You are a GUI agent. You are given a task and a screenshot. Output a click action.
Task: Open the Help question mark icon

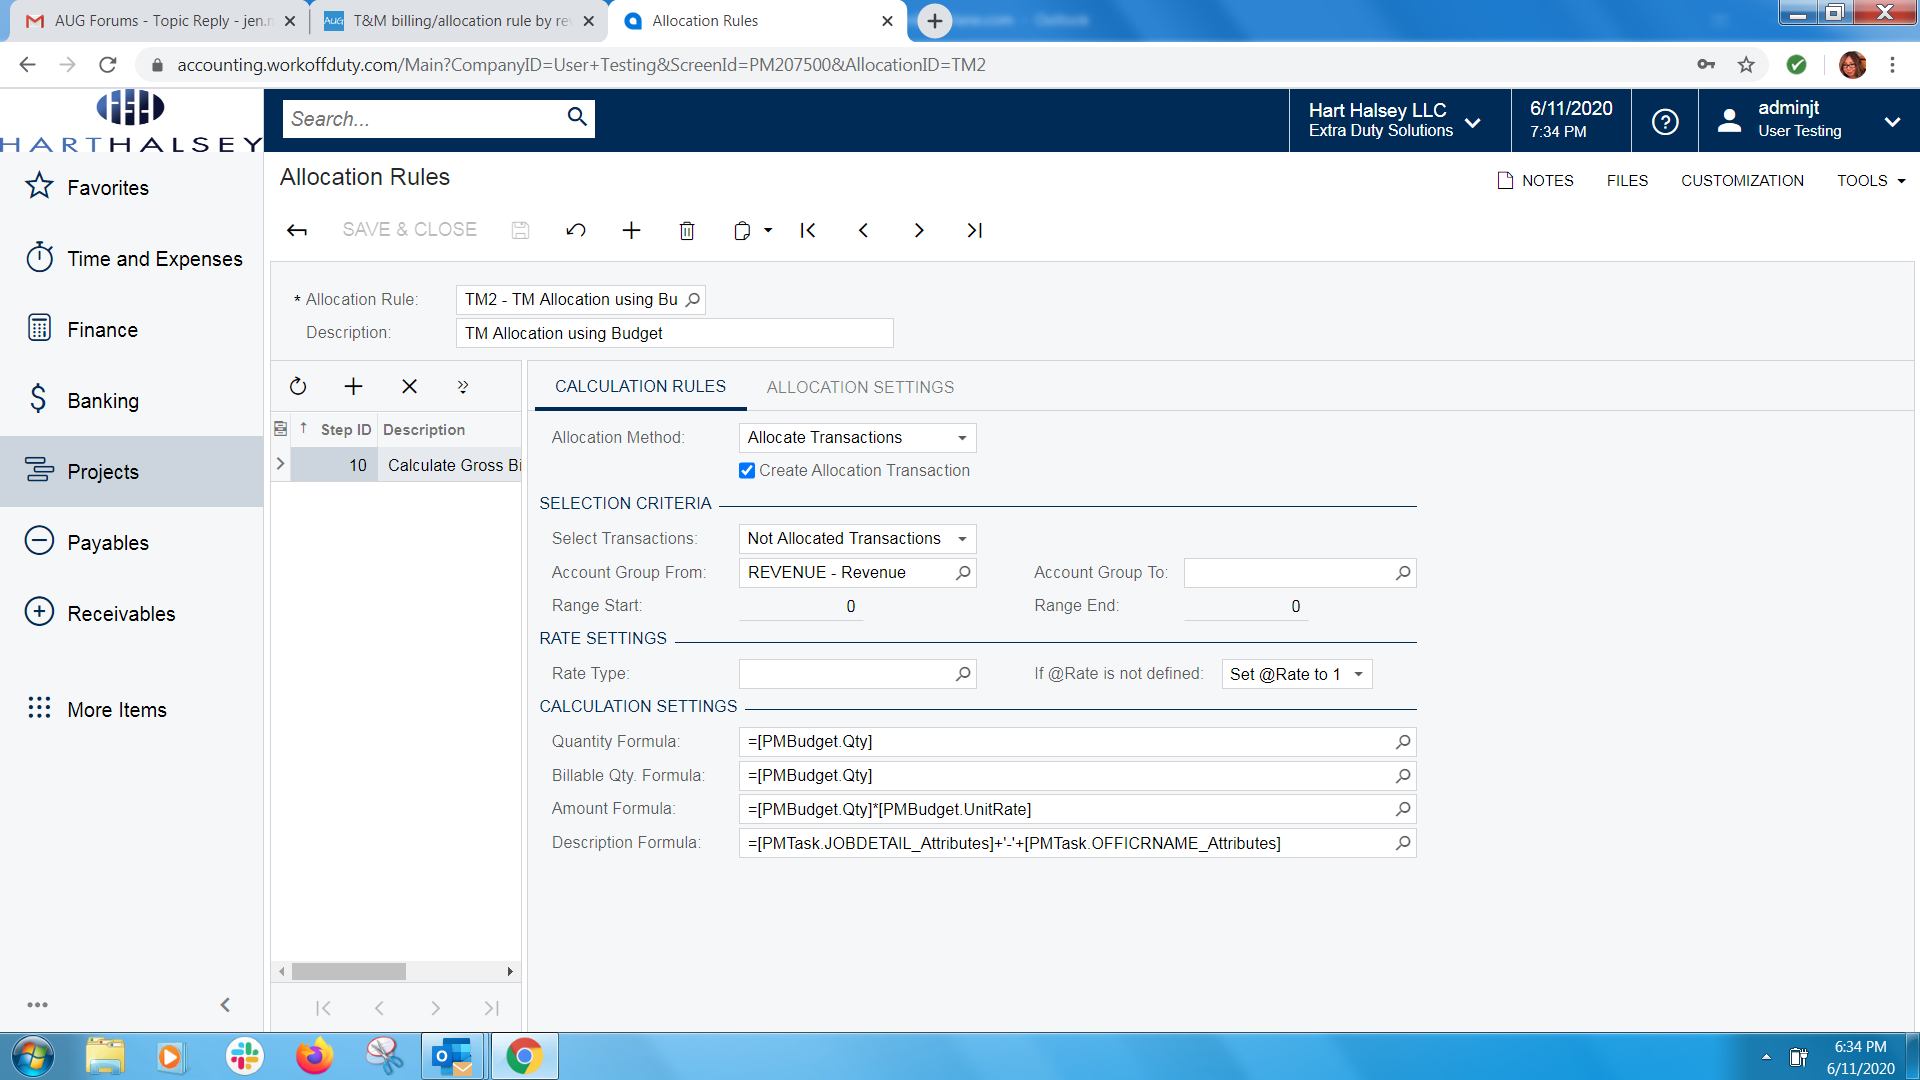[1664, 122]
